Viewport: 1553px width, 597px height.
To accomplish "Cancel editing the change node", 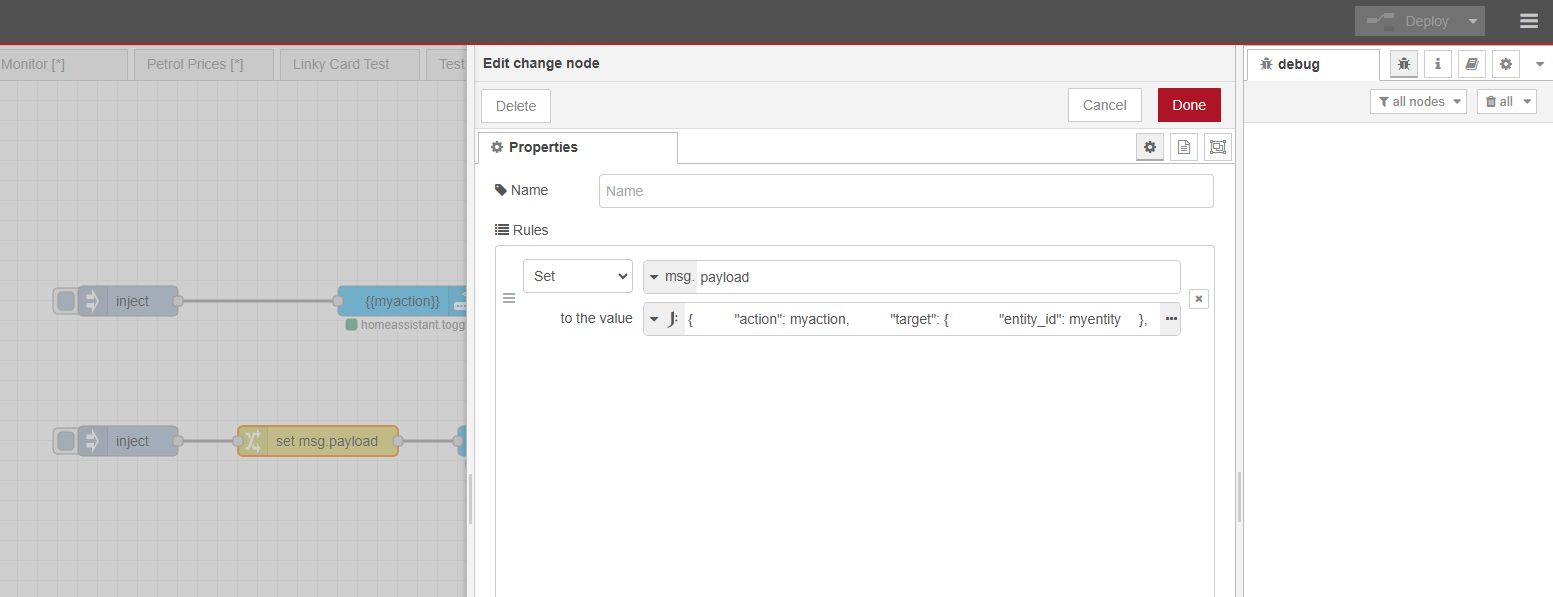I will (x=1105, y=105).
